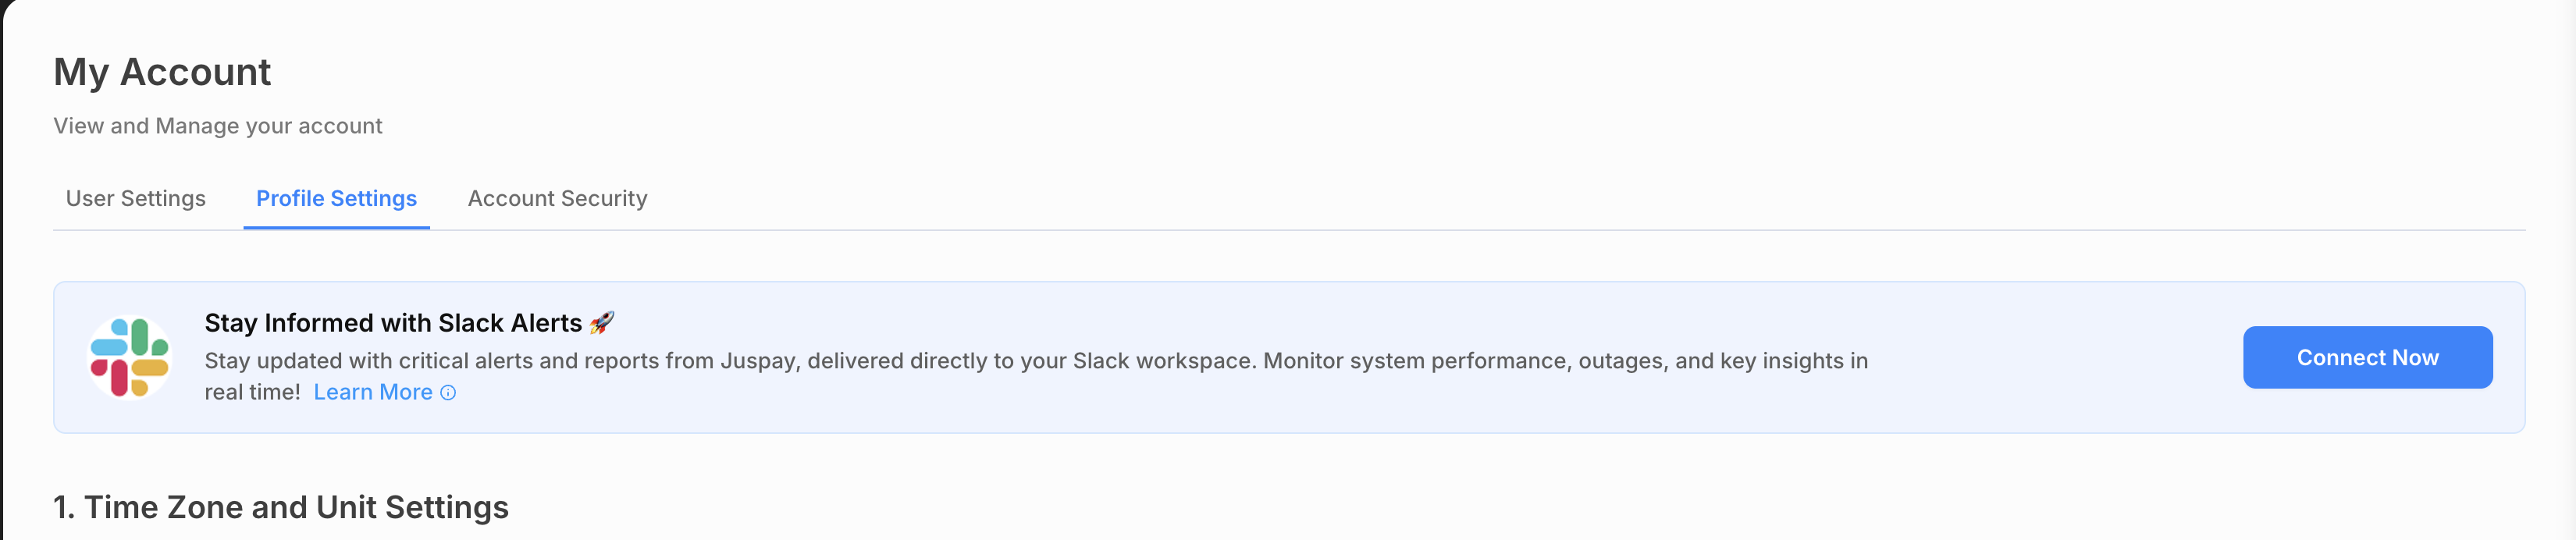Switch to the Account Security tab
The width and height of the screenshot is (2576, 540).
pos(557,198)
